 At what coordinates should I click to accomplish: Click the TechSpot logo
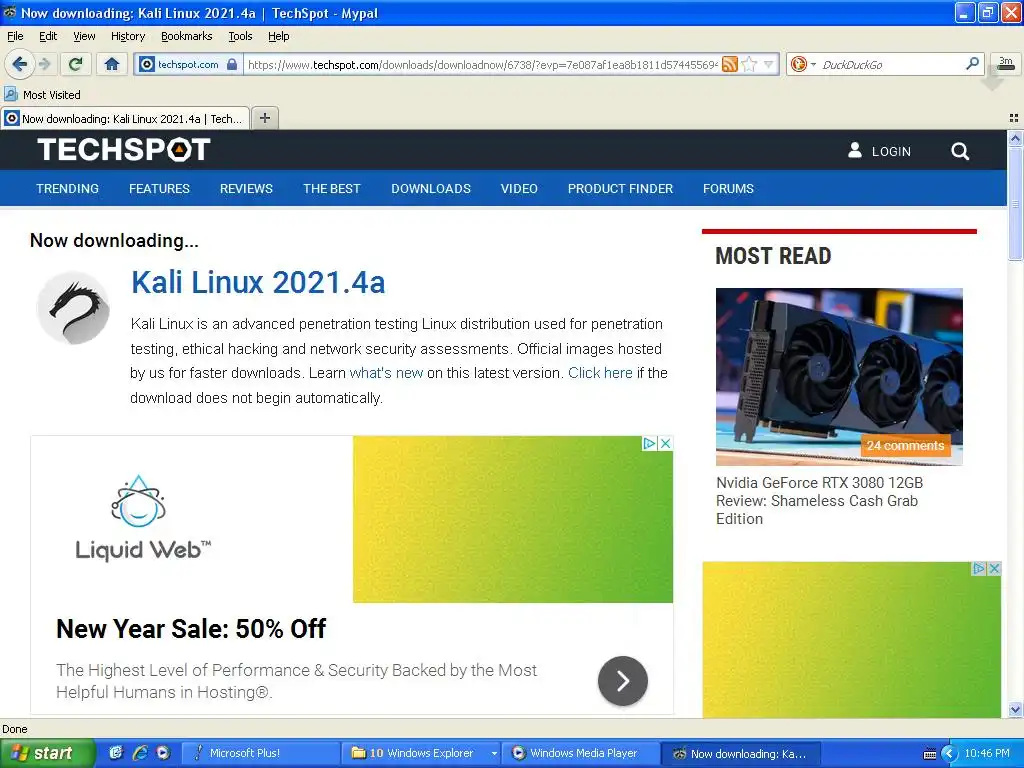123,150
